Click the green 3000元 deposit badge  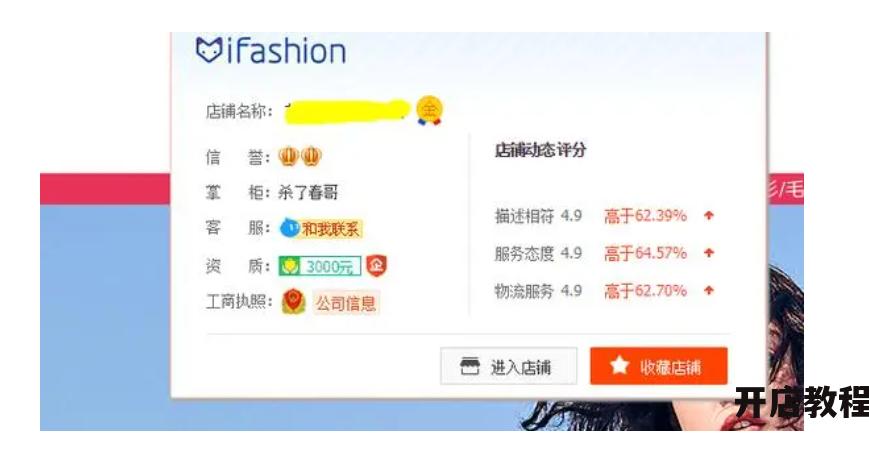pyautogui.click(x=320, y=266)
